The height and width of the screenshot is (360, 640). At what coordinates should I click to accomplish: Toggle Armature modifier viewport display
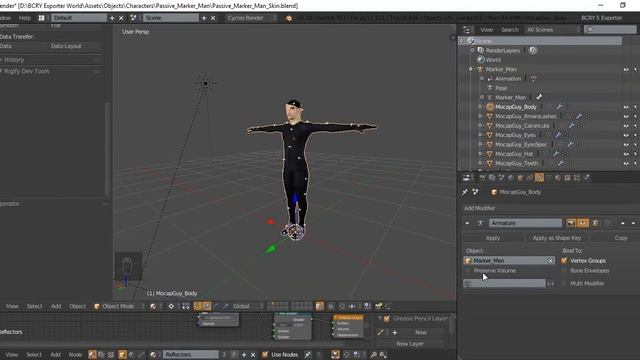582,223
